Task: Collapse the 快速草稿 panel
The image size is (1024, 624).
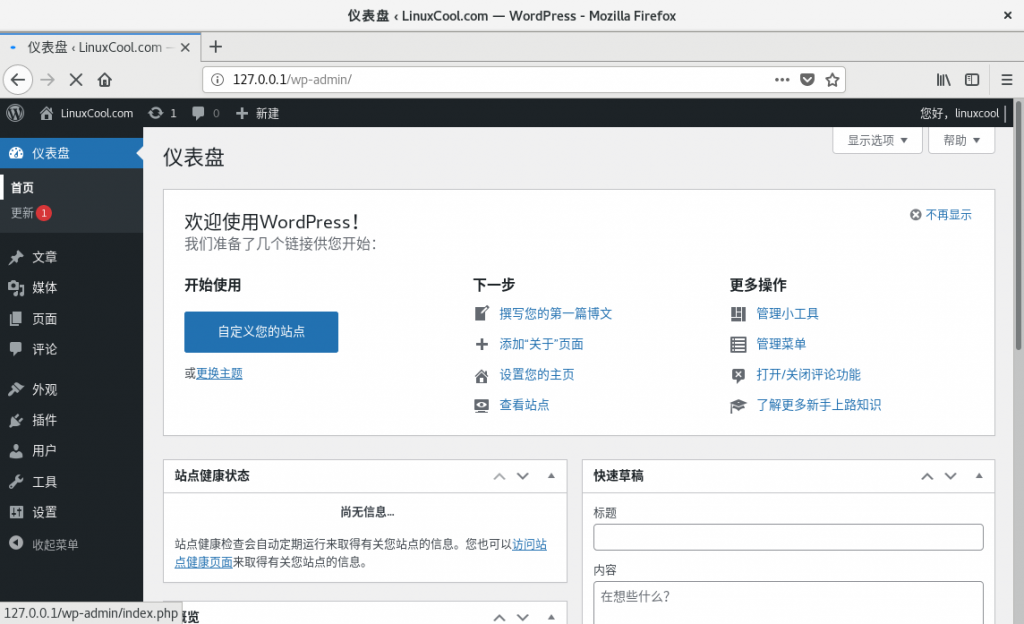Action: [977, 477]
